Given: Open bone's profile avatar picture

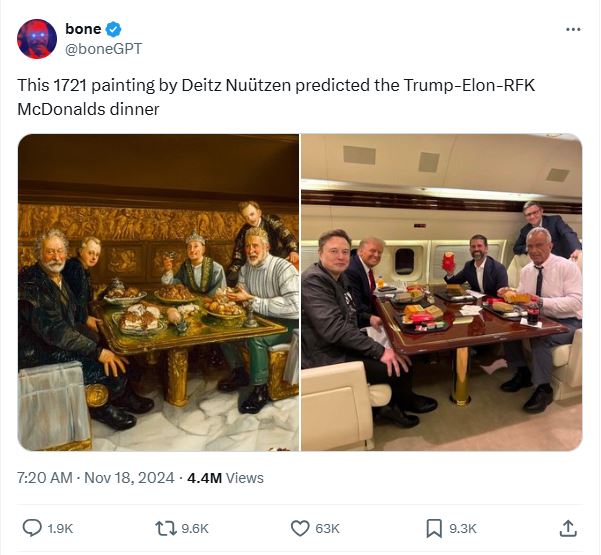Looking at the screenshot, I should click(x=37, y=38).
